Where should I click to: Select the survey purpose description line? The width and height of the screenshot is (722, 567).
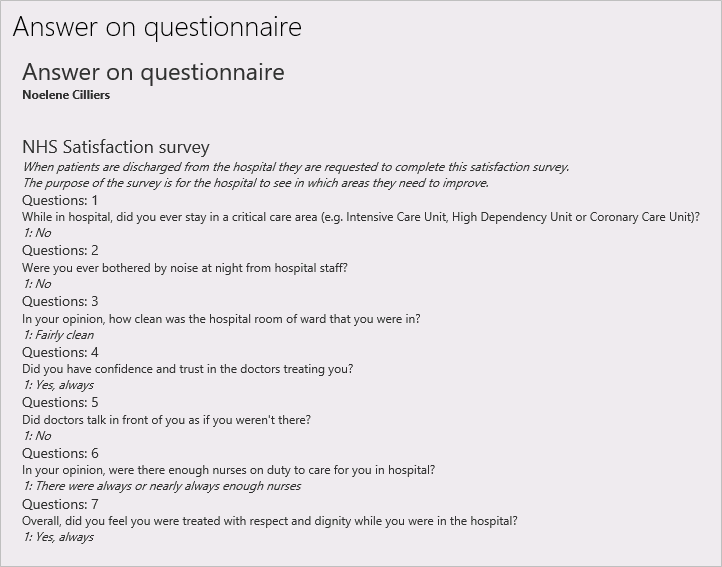pos(256,183)
